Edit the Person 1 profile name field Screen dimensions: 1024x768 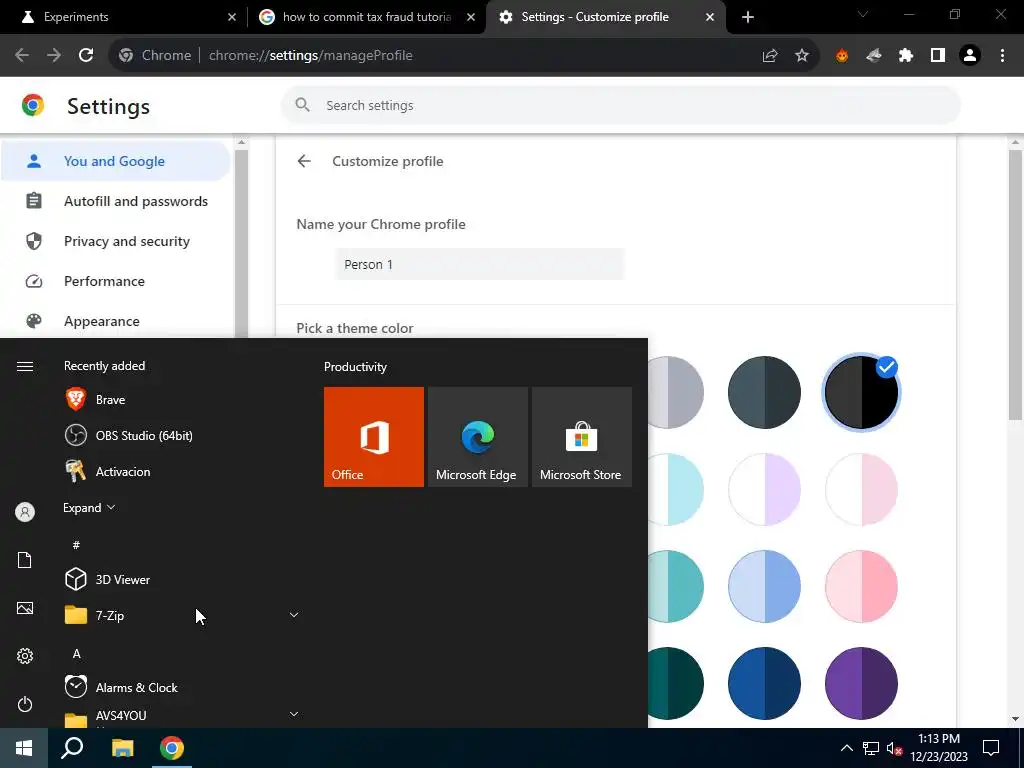point(480,264)
